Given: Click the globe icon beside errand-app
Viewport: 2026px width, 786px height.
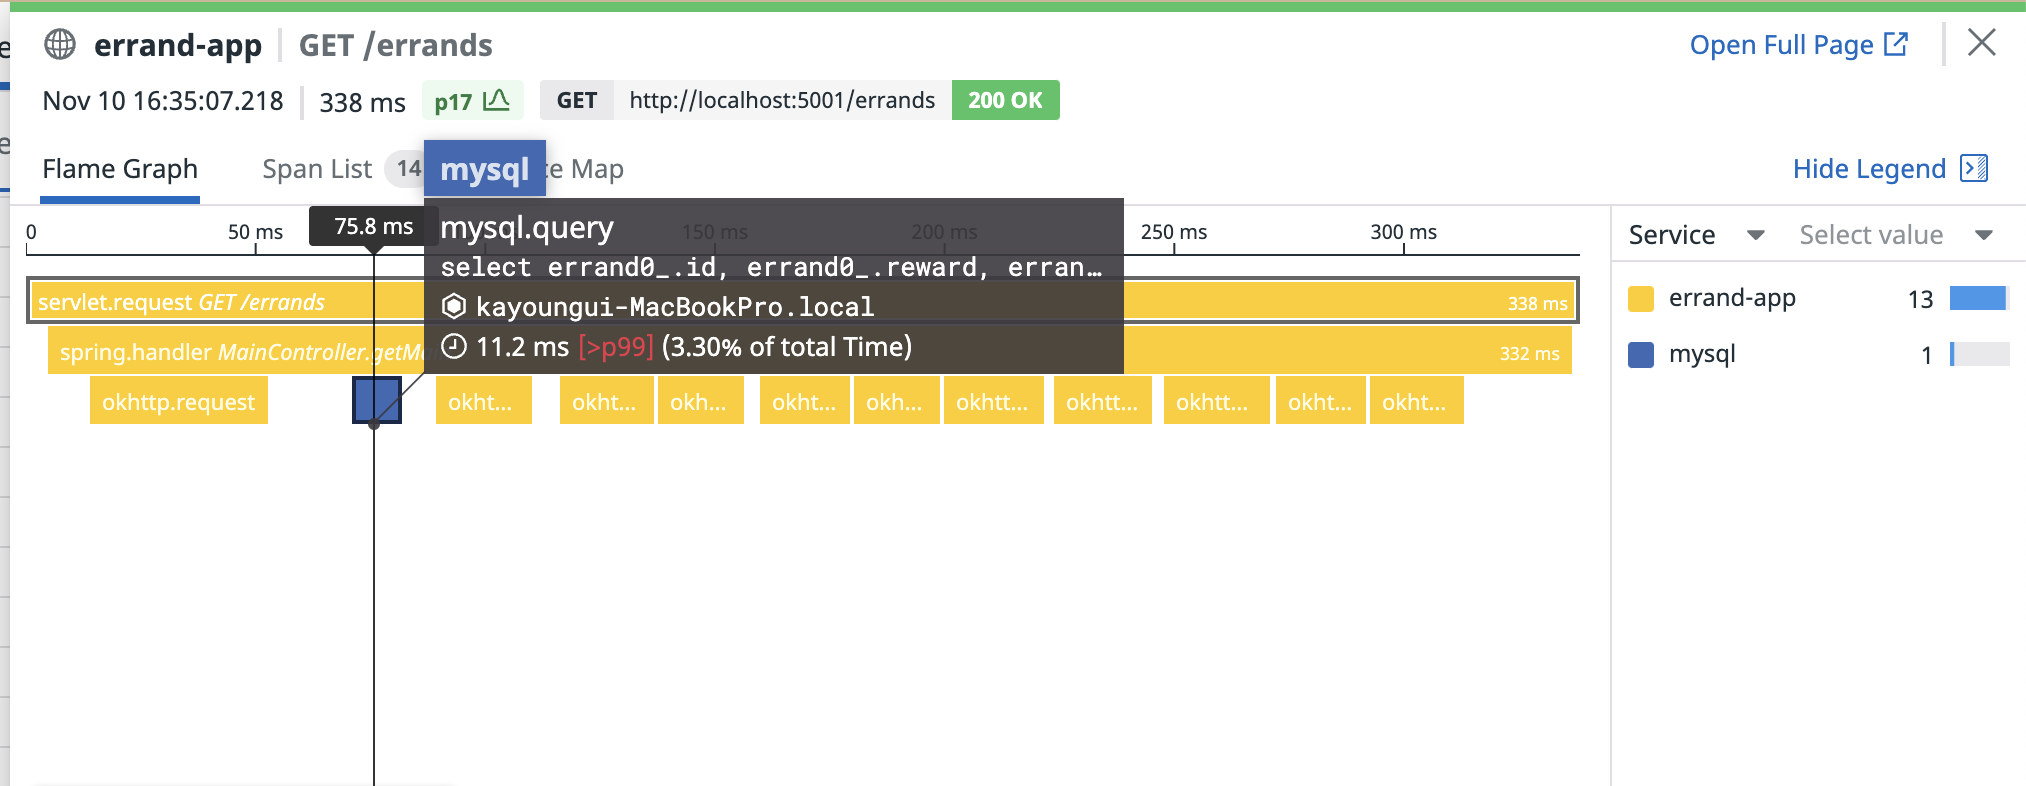Looking at the screenshot, I should point(60,45).
